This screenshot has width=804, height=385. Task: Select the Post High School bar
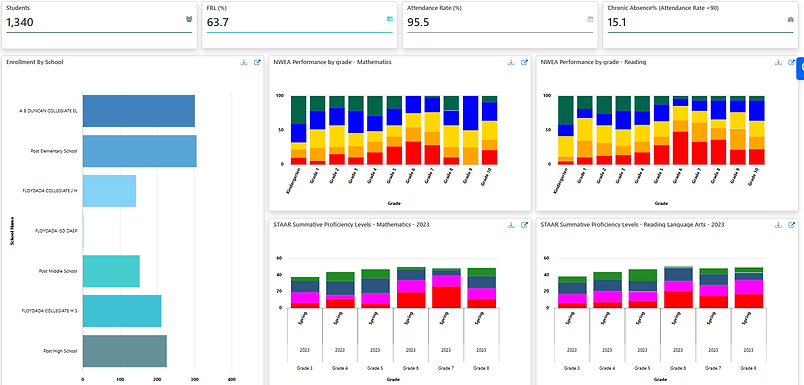125,351
